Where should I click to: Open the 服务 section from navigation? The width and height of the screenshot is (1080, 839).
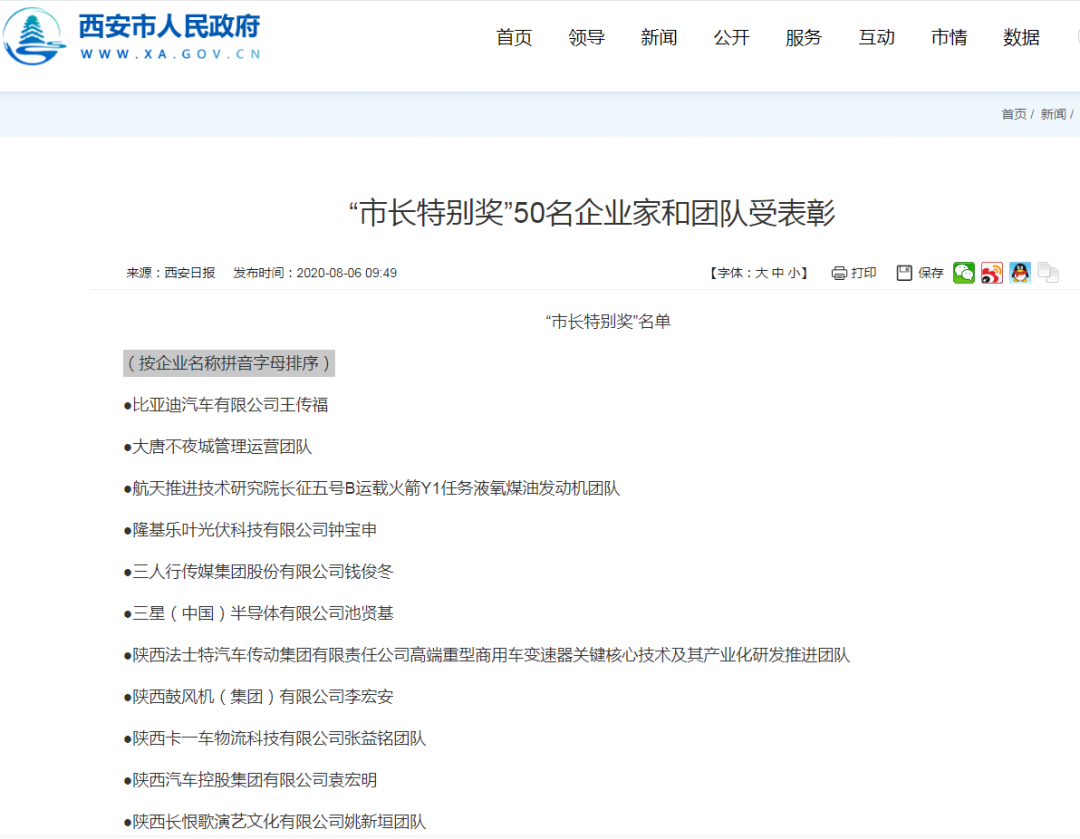click(x=804, y=38)
